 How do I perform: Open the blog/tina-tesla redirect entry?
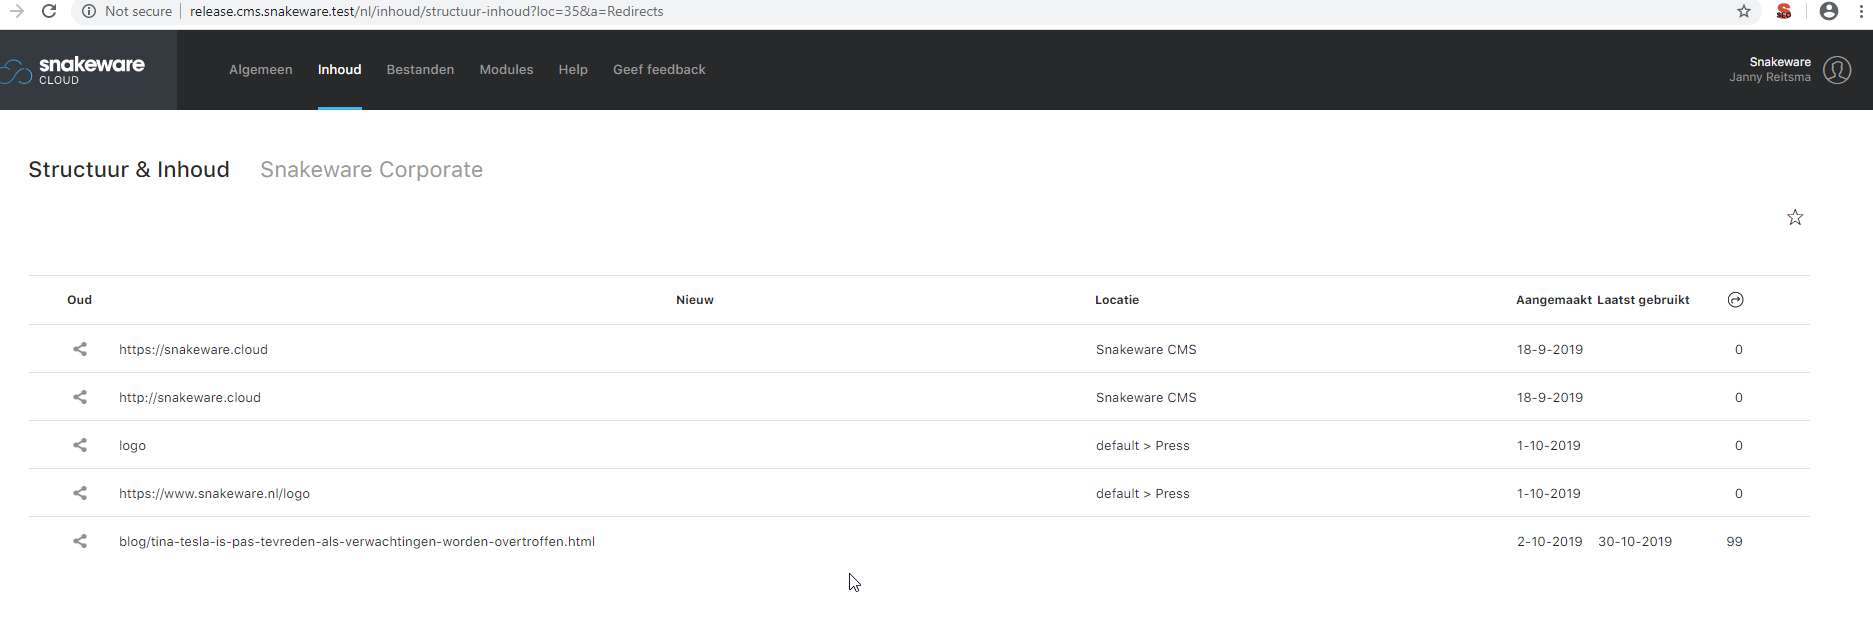(357, 541)
